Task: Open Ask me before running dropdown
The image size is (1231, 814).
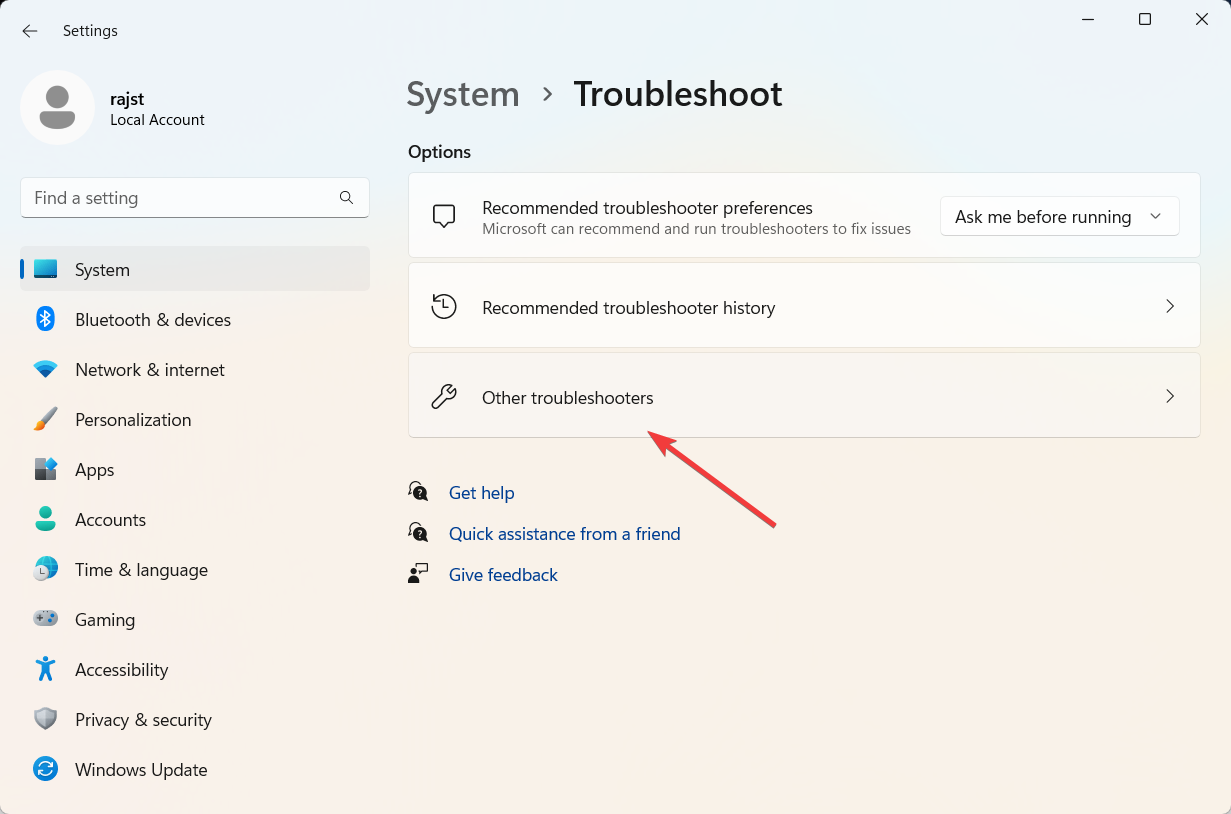Action: pos(1060,216)
